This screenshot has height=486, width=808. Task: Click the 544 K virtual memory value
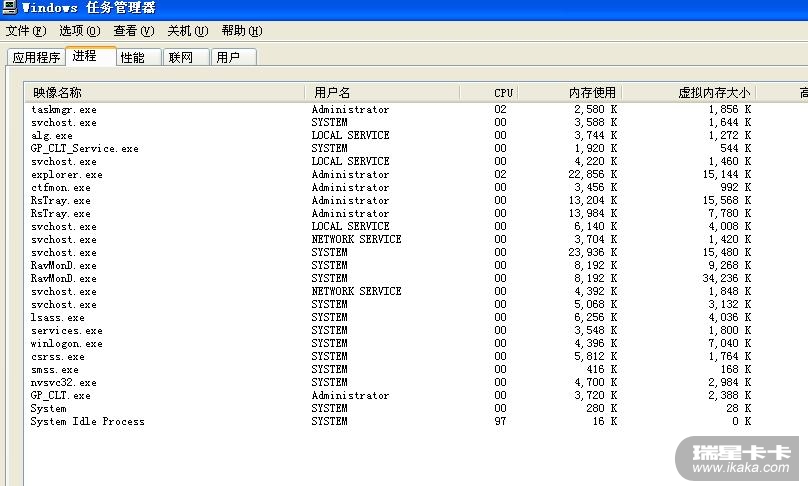[735, 148]
